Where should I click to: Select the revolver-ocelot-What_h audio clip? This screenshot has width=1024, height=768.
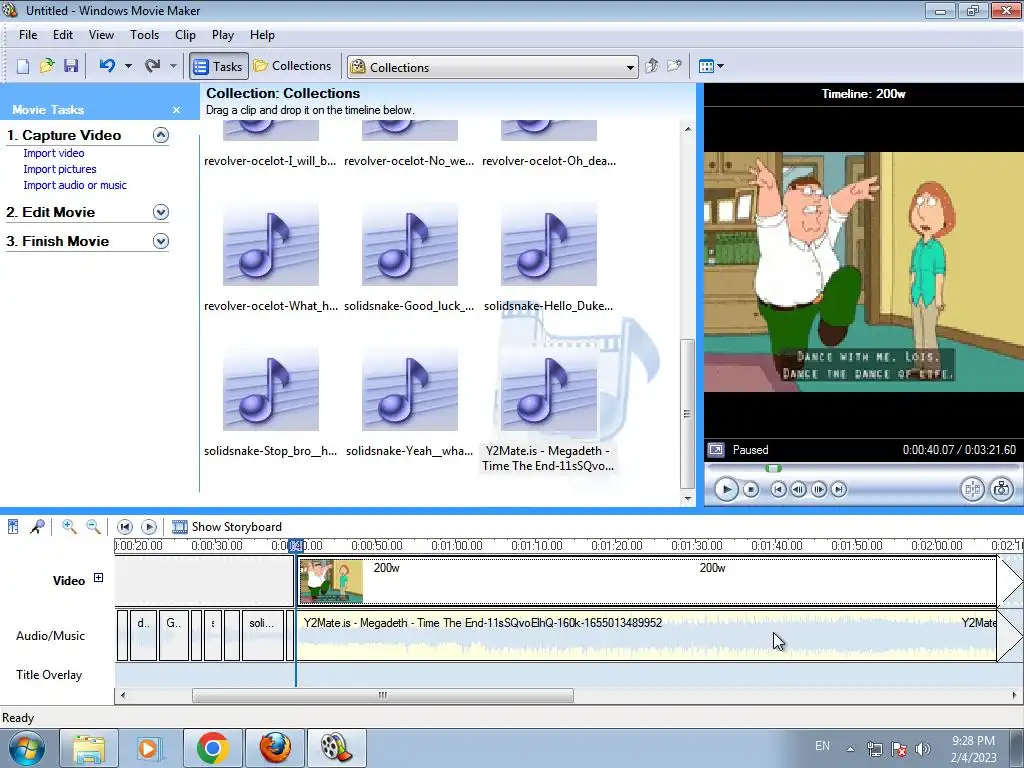[x=271, y=258]
